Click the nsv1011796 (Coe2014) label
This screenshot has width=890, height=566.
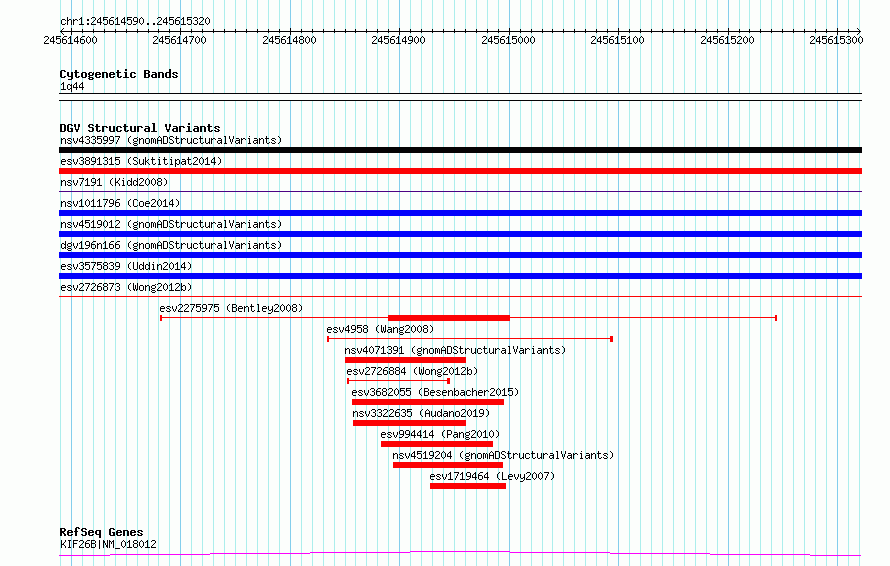coord(120,203)
